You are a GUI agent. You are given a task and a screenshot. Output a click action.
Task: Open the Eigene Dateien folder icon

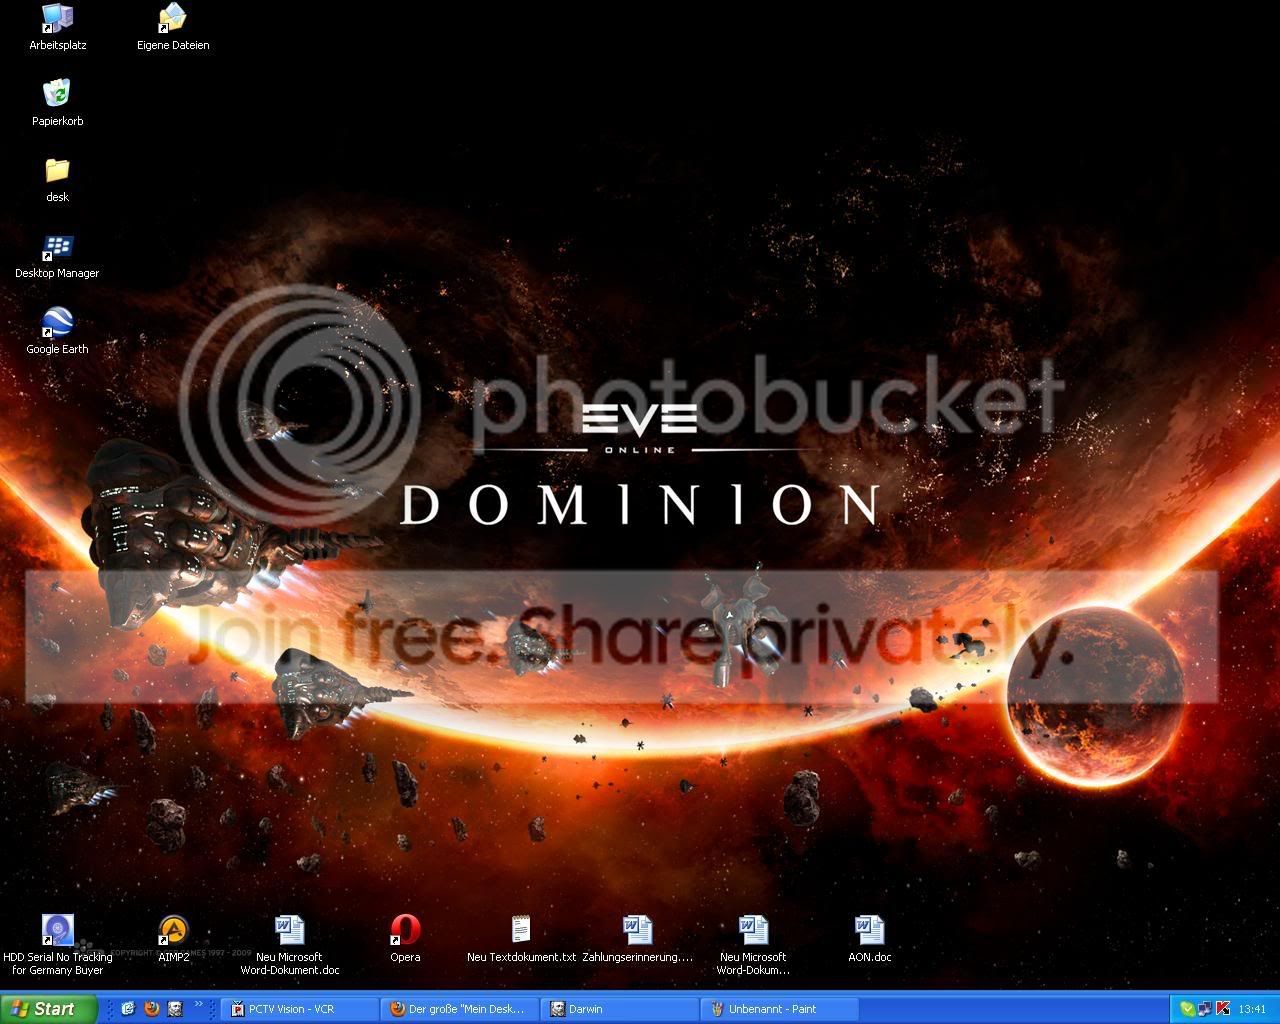pyautogui.click(x=173, y=27)
